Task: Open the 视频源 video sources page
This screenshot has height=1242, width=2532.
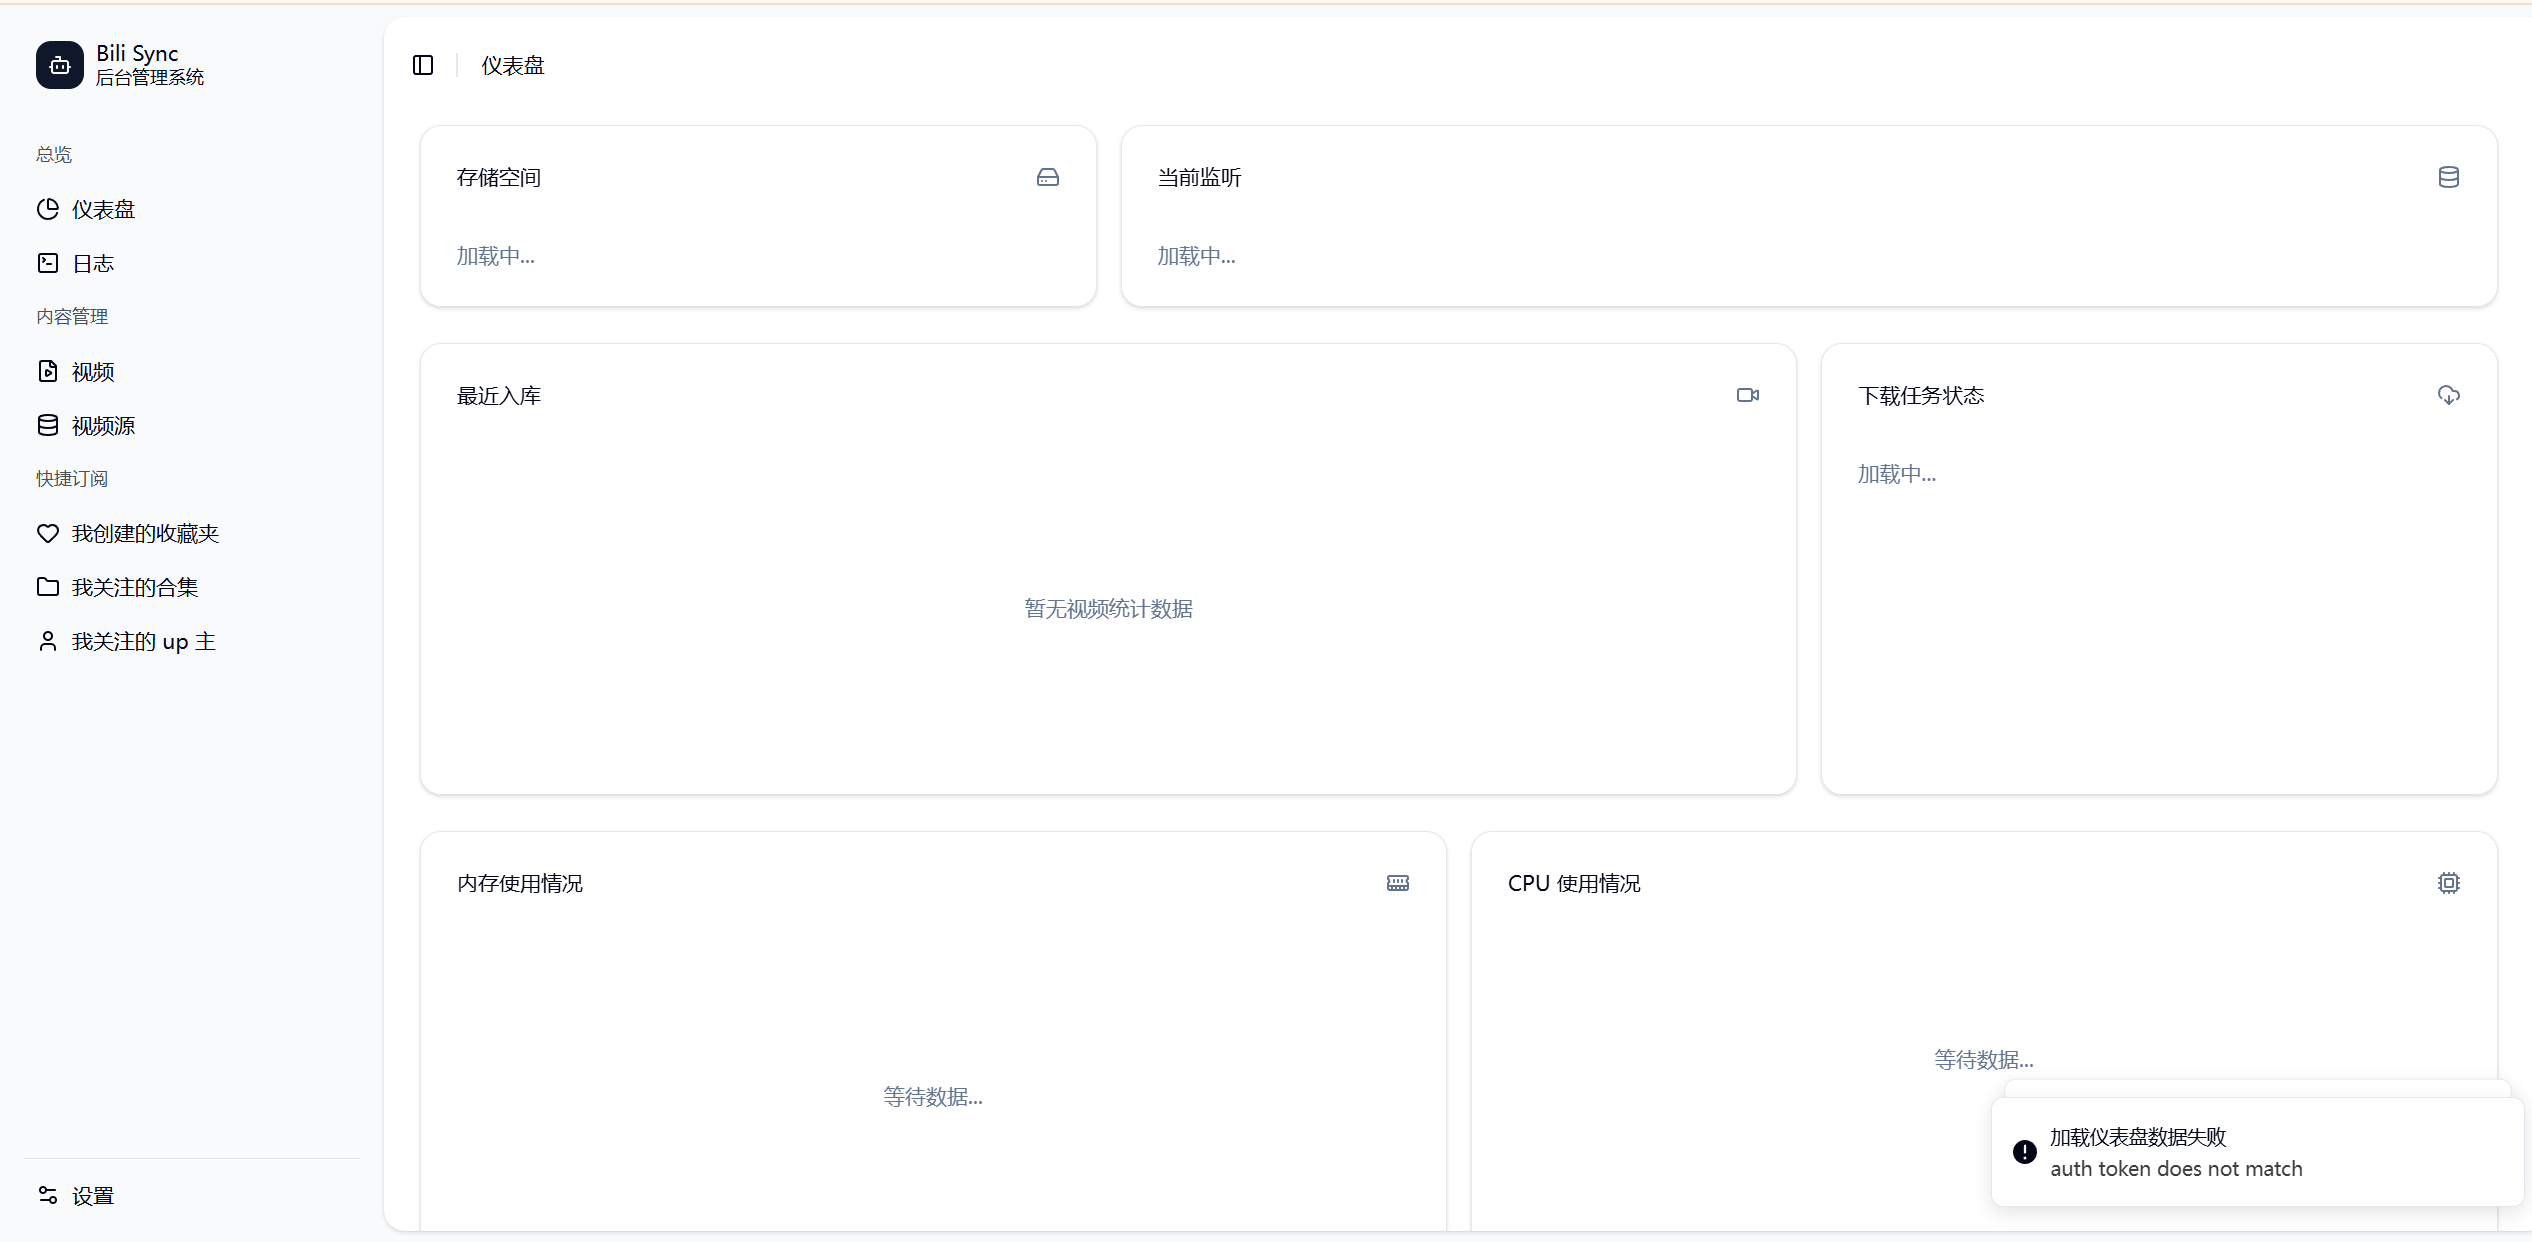Action: pos(103,426)
